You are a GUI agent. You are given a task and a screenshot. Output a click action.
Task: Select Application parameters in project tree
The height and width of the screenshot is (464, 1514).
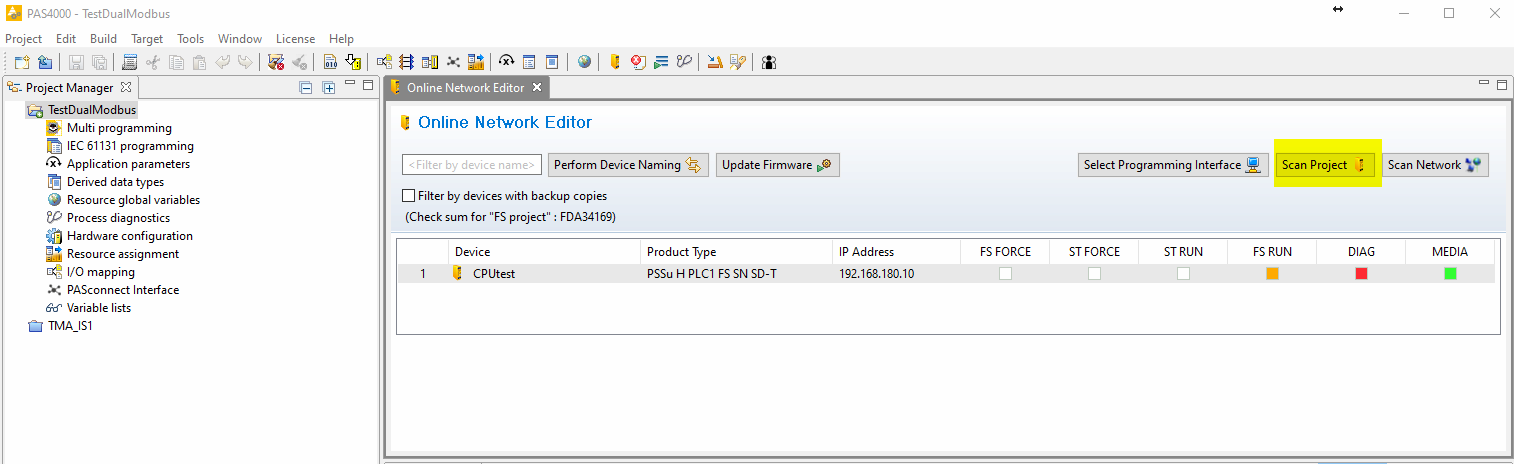pyautogui.click(x=128, y=164)
